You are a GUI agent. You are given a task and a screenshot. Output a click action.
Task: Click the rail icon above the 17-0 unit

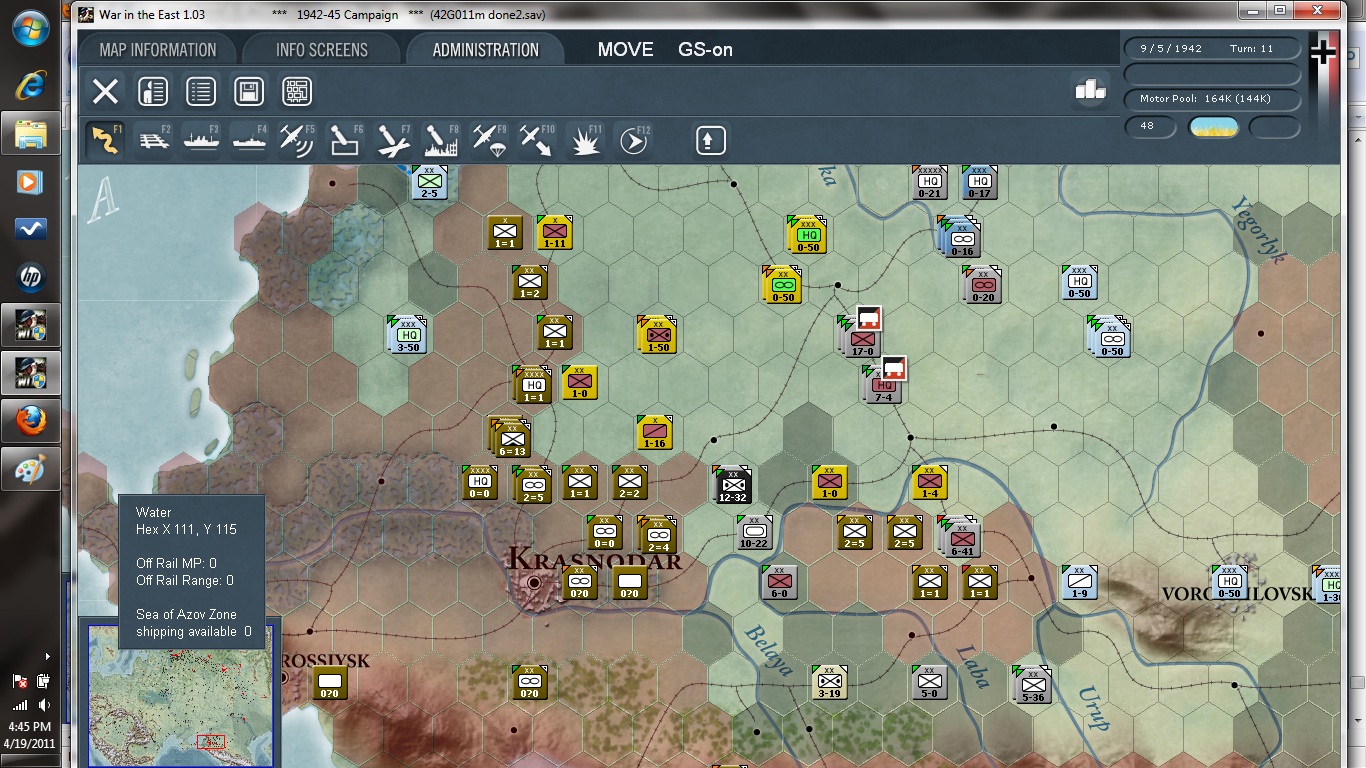click(869, 319)
